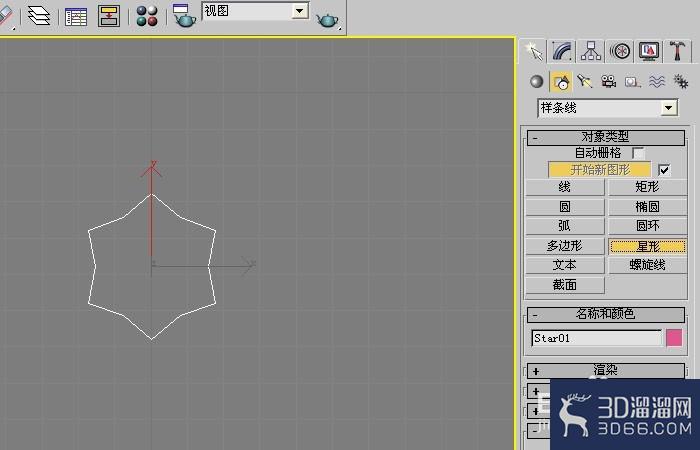Open the Curve Editor toolbar icon

click(76, 17)
